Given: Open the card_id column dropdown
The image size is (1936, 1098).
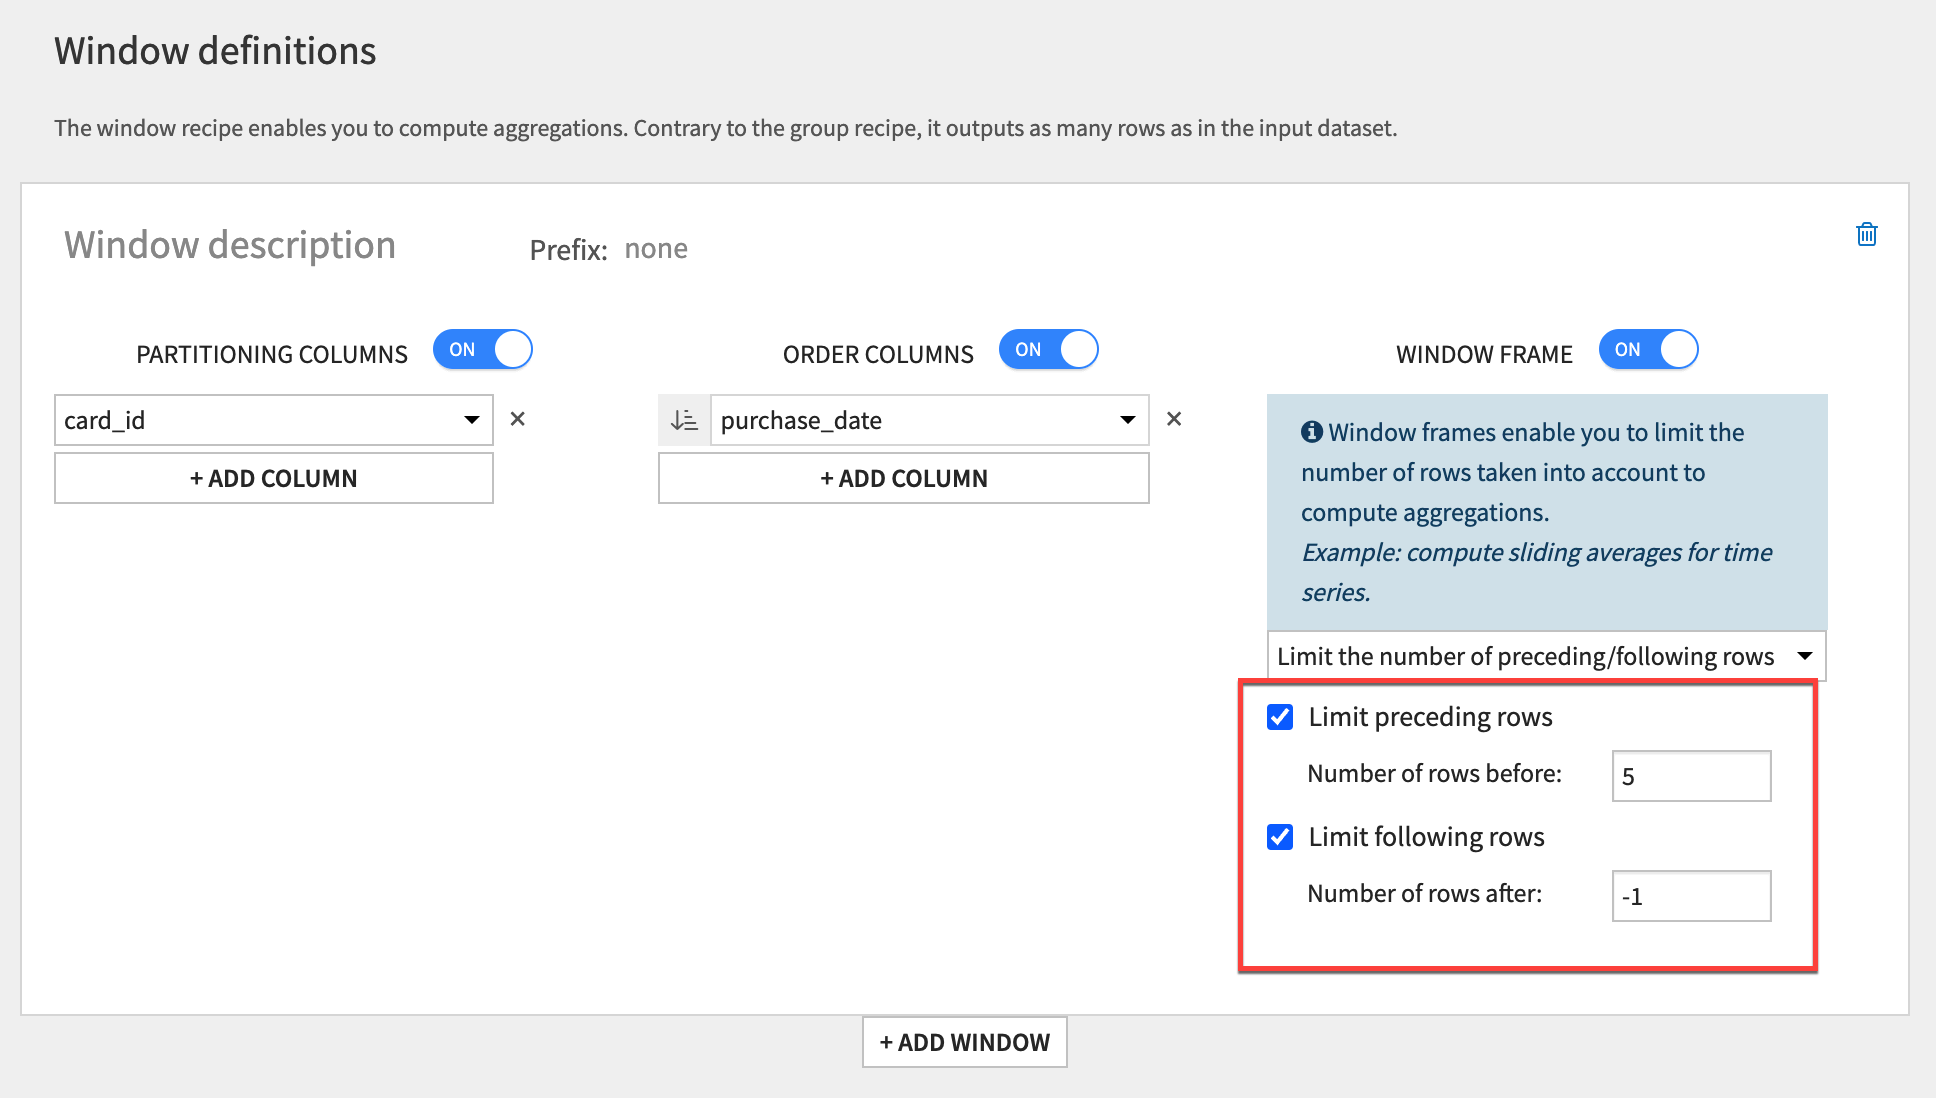Looking at the screenshot, I should coord(471,420).
